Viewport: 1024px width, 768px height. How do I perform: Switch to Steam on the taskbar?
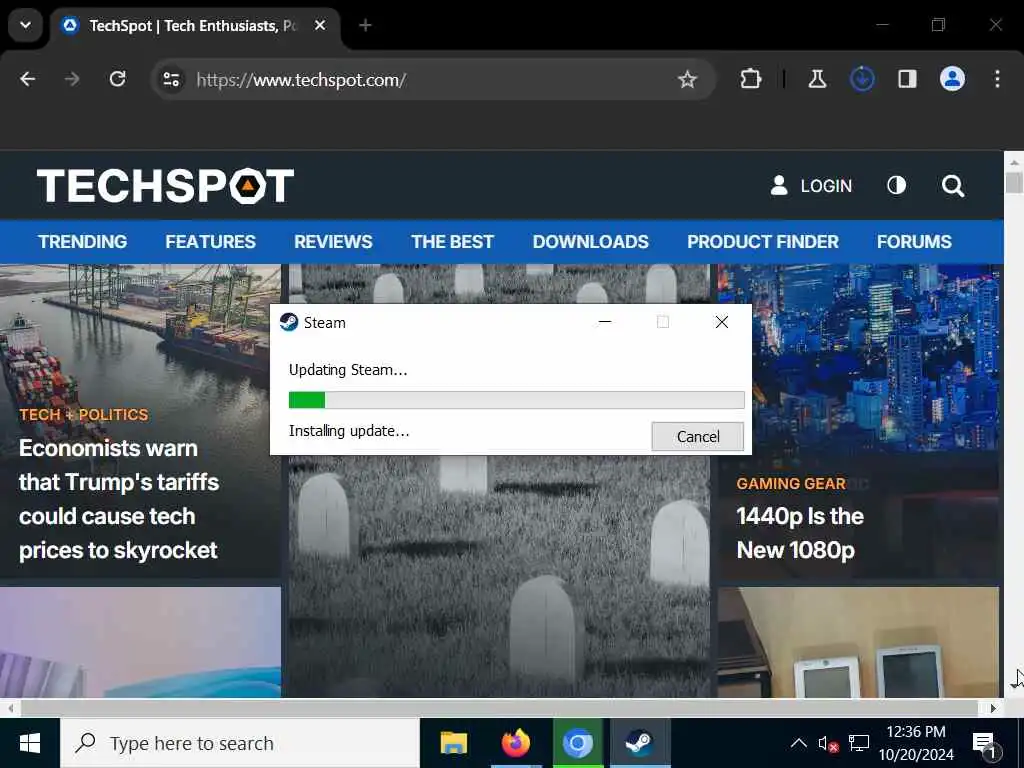pyautogui.click(x=639, y=743)
